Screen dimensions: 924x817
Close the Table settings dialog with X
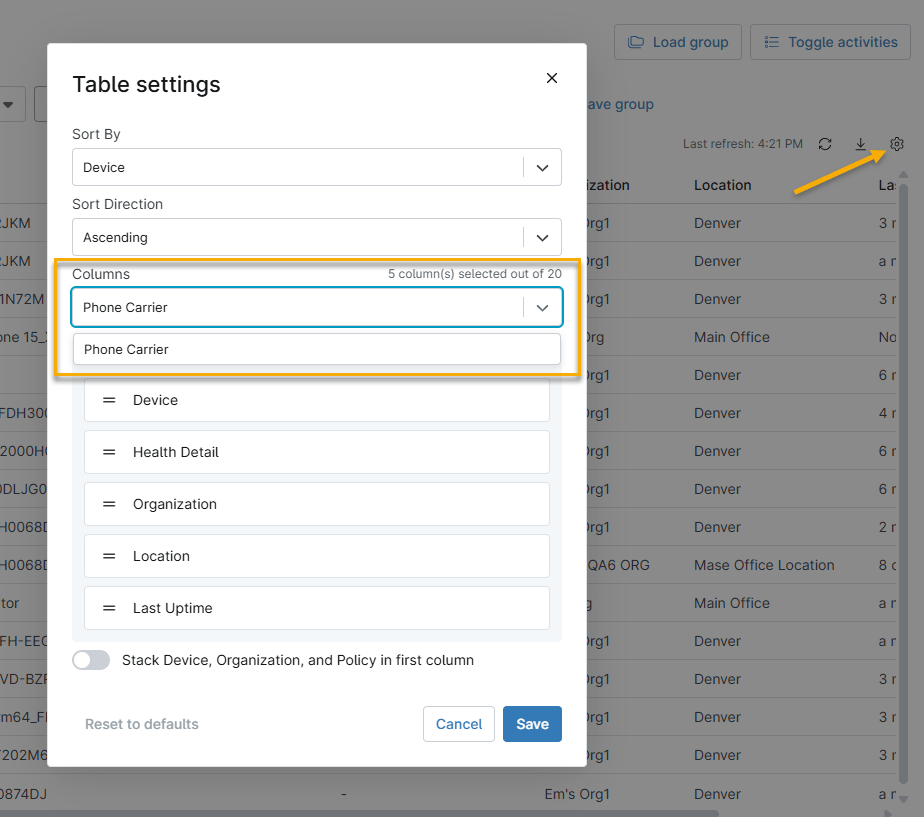pyautogui.click(x=552, y=78)
